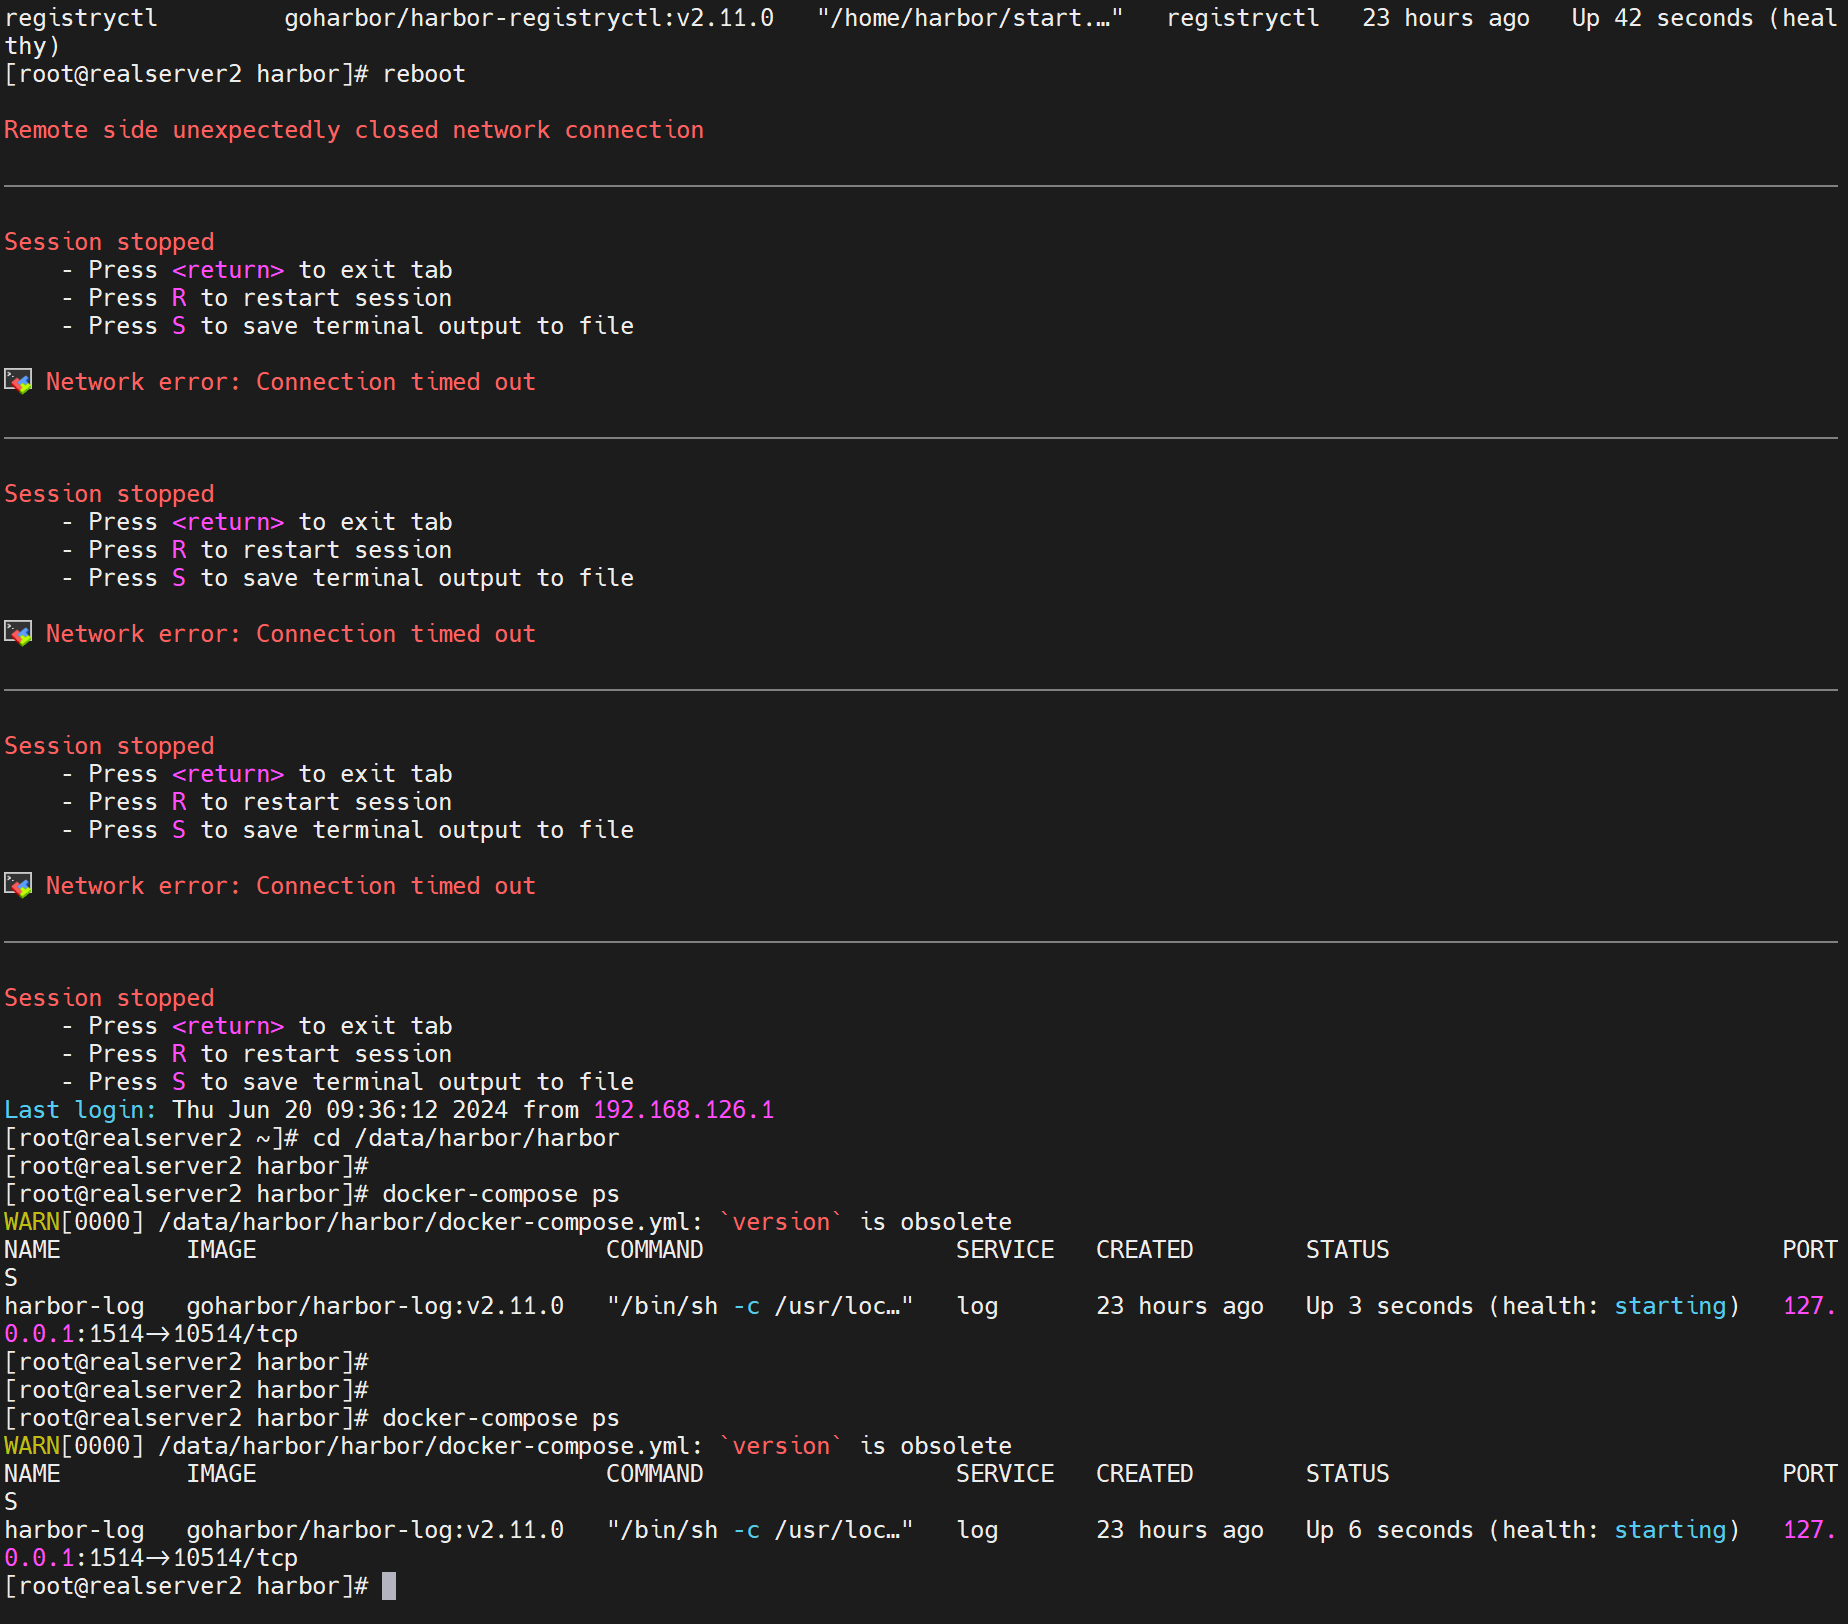Click the pink '127.' port text in the last row

1808,1530
